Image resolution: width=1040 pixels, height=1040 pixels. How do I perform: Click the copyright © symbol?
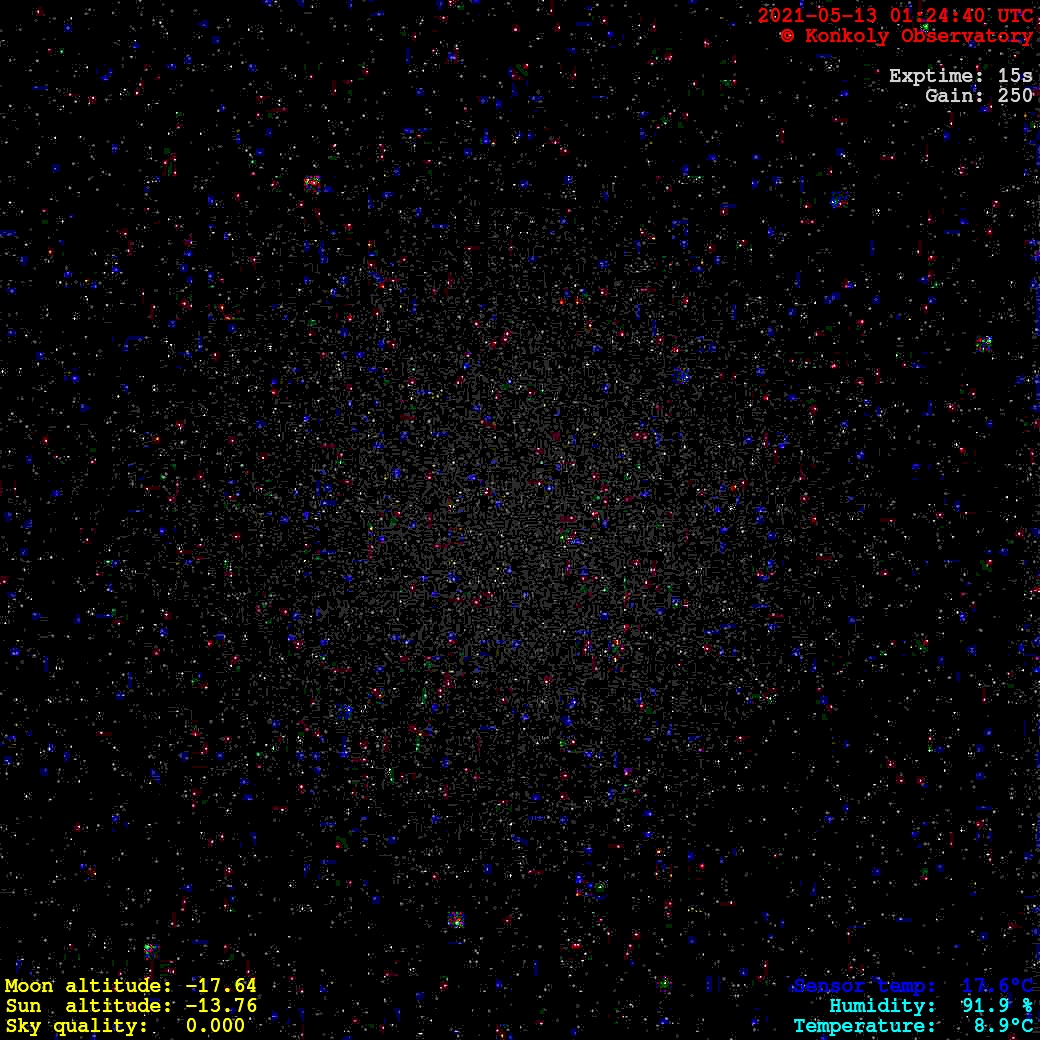tap(788, 36)
